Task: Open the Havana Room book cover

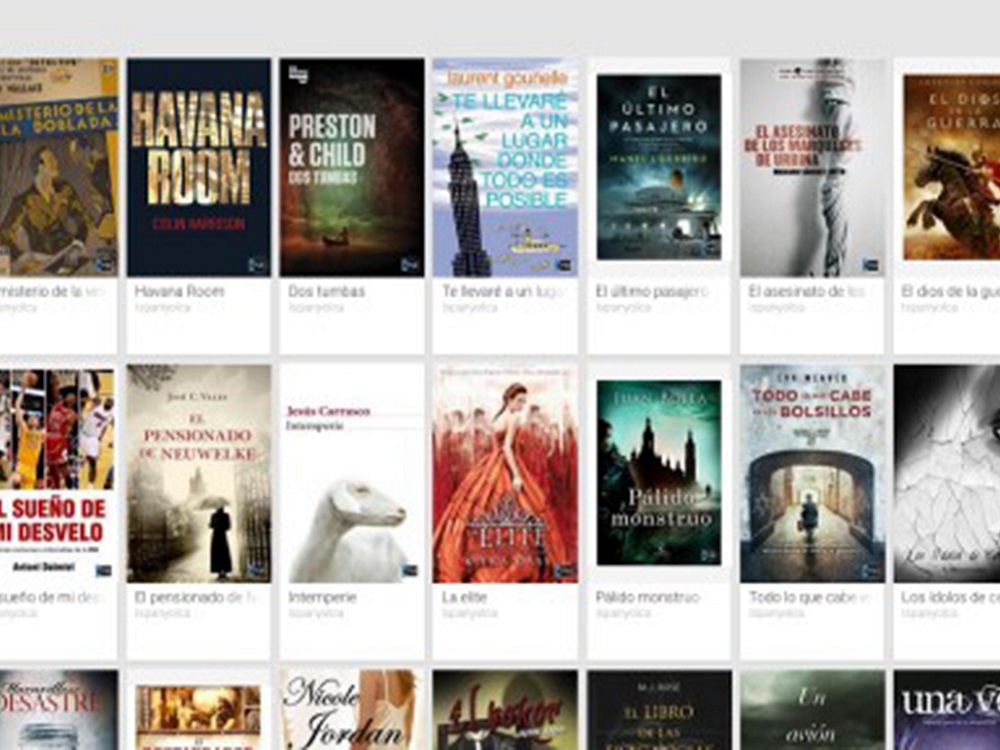Action: 199,167
